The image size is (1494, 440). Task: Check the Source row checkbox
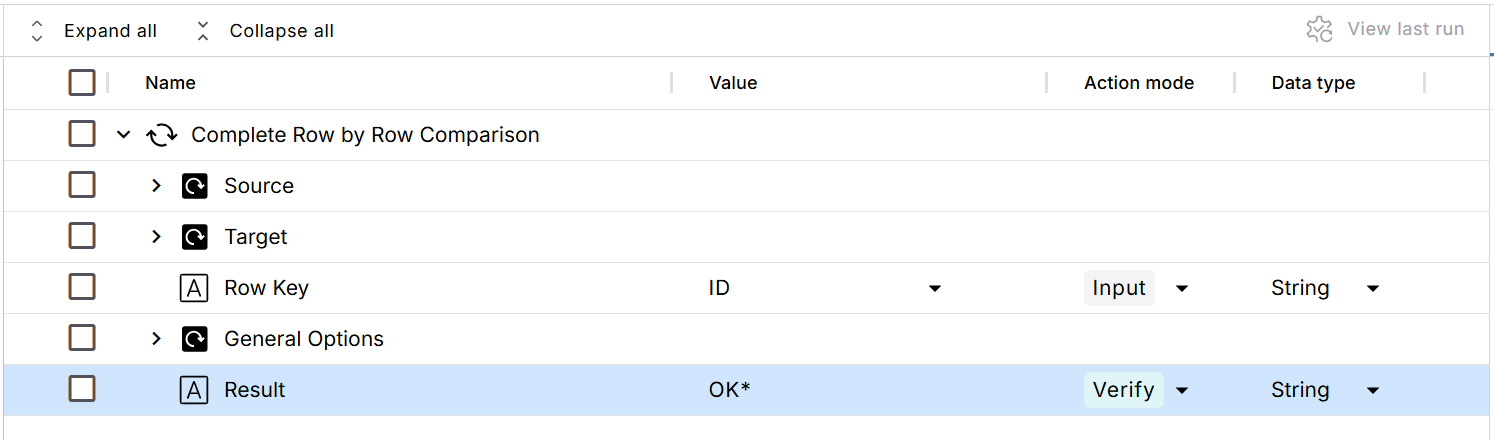[82, 185]
